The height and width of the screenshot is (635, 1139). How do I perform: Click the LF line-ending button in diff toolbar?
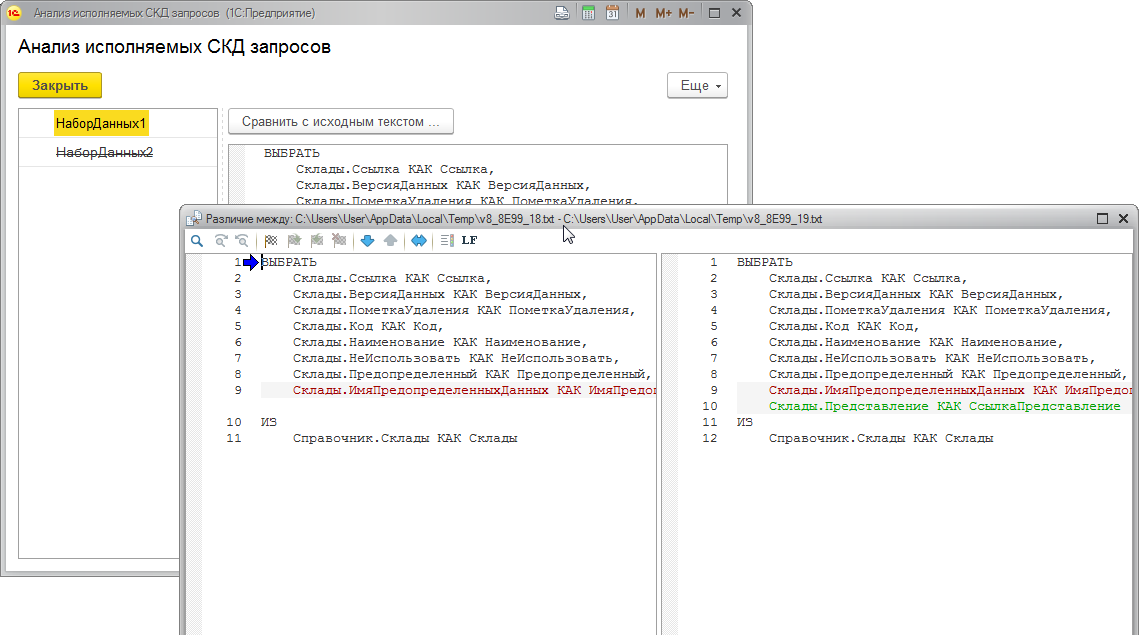pyautogui.click(x=469, y=240)
